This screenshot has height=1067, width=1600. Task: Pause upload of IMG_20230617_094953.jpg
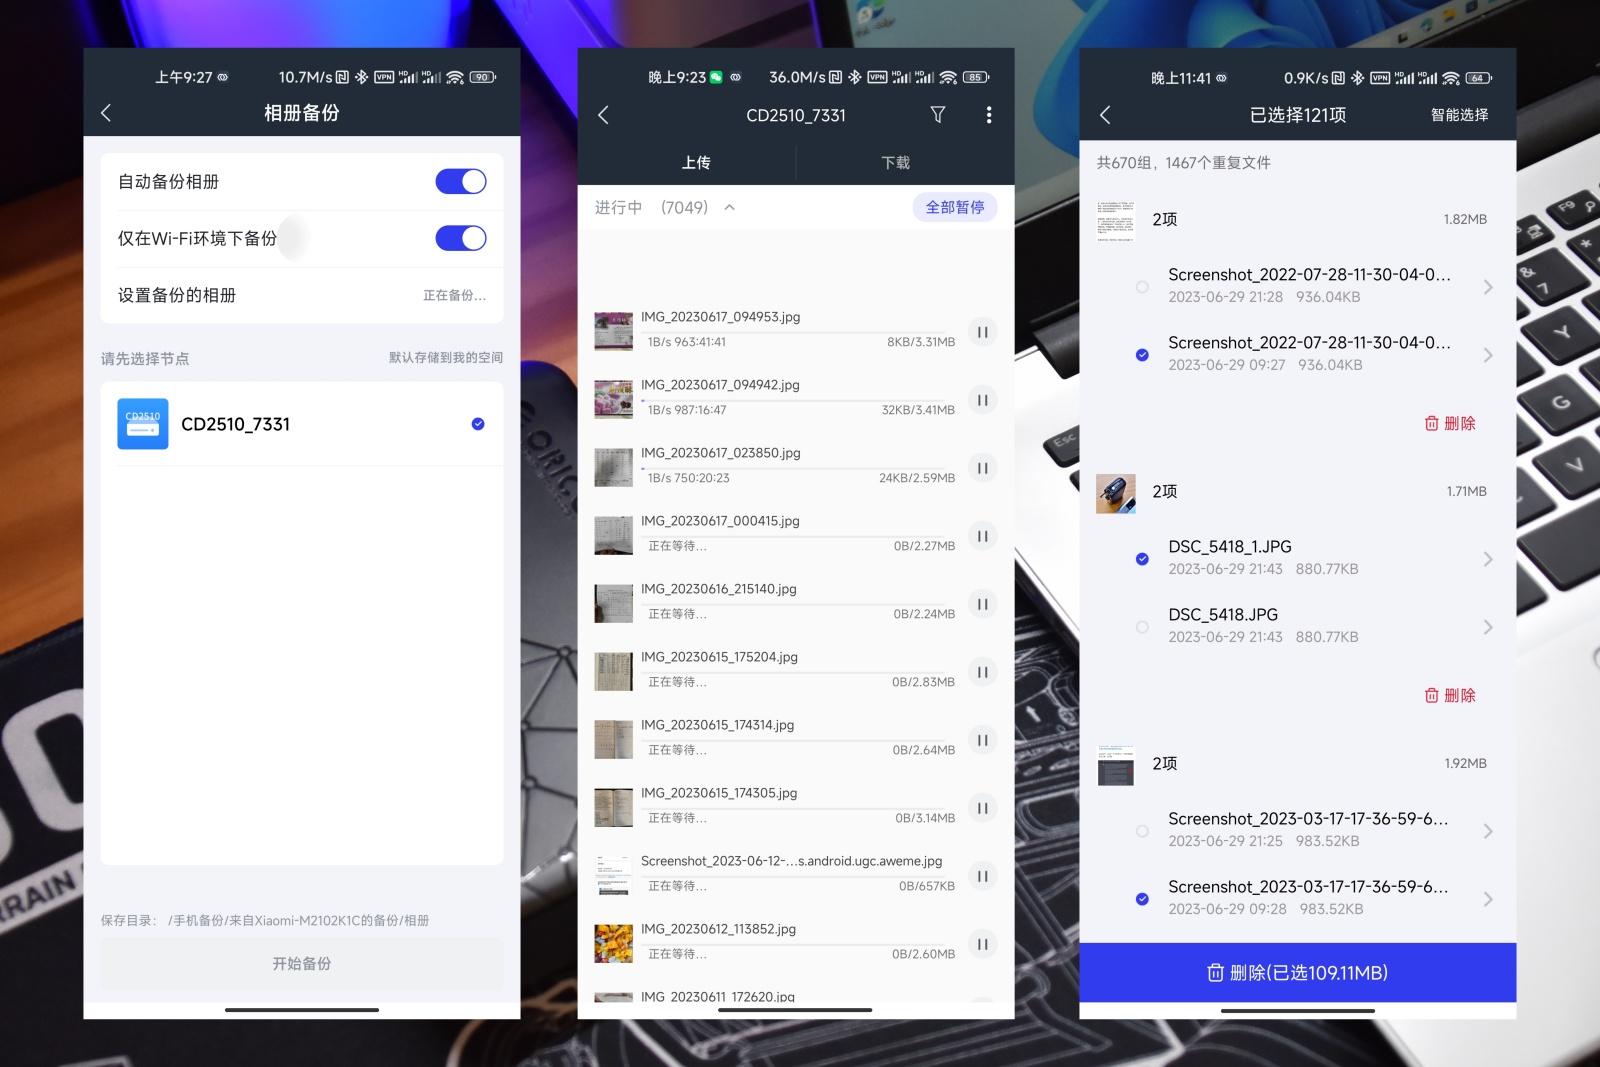click(983, 332)
